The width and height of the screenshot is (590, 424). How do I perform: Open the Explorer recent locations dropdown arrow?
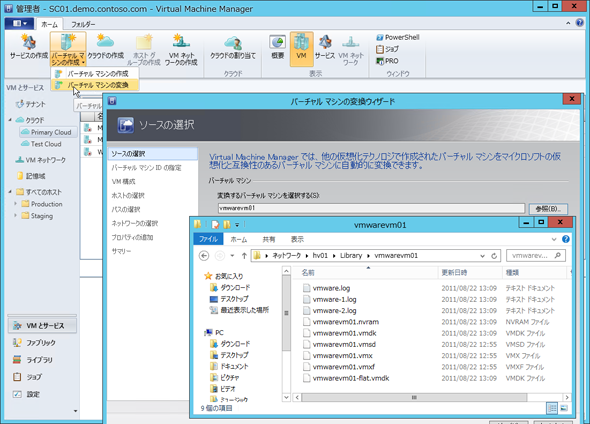click(232, 255)
